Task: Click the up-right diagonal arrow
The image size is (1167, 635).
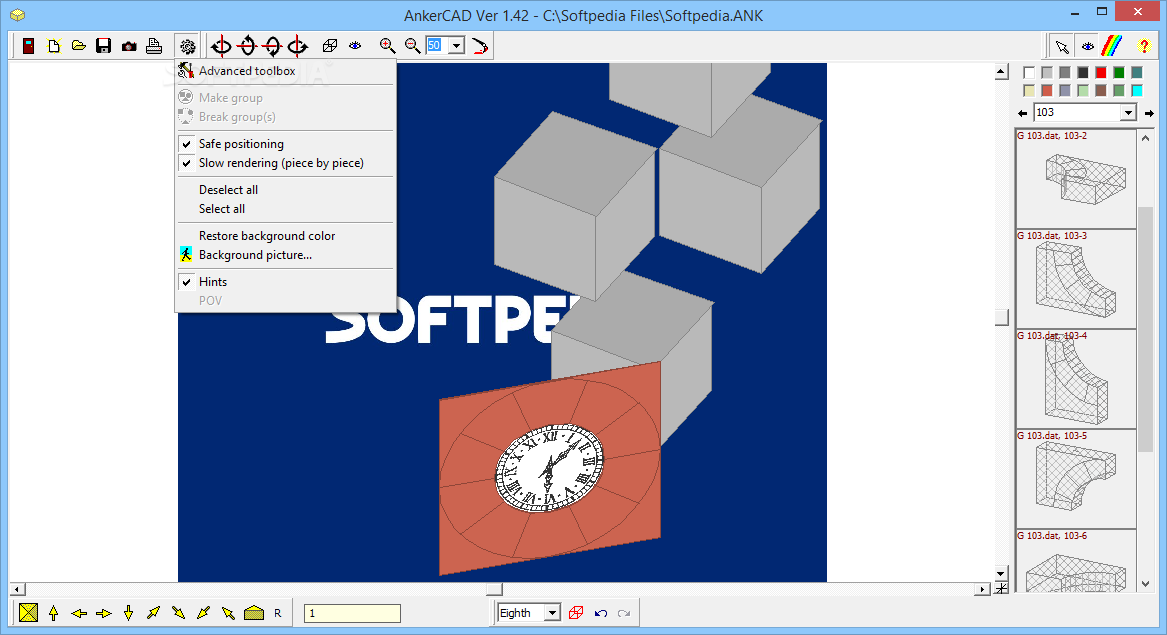Action: point(153,613)
